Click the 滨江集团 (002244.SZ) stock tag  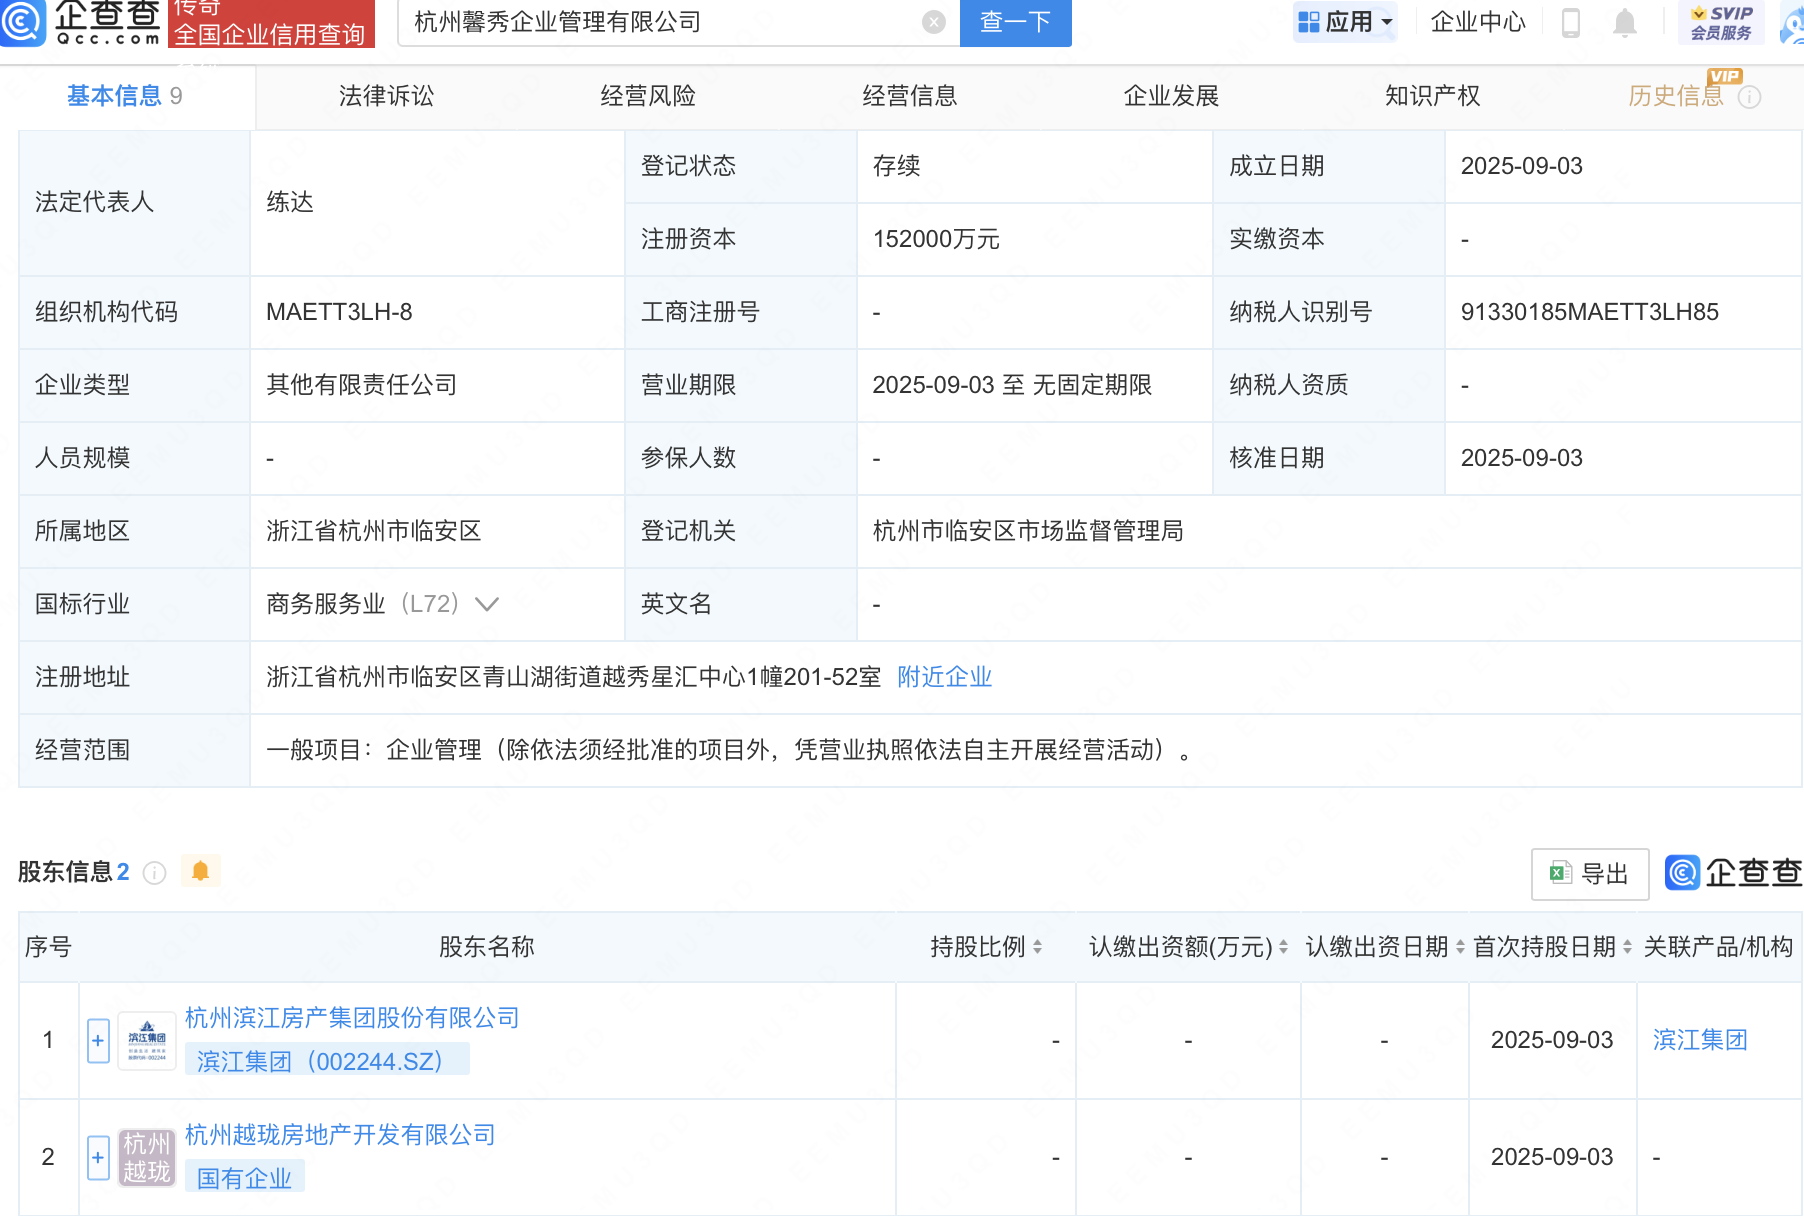tap(327, 1060)
